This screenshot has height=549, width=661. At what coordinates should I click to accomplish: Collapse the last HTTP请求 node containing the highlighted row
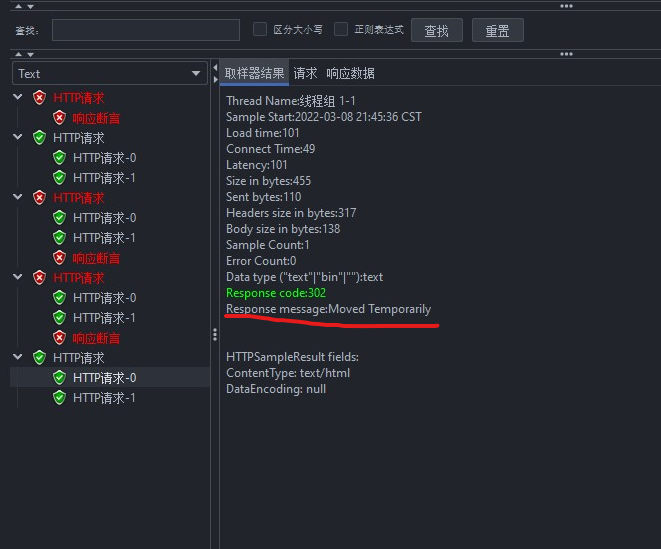18,357
